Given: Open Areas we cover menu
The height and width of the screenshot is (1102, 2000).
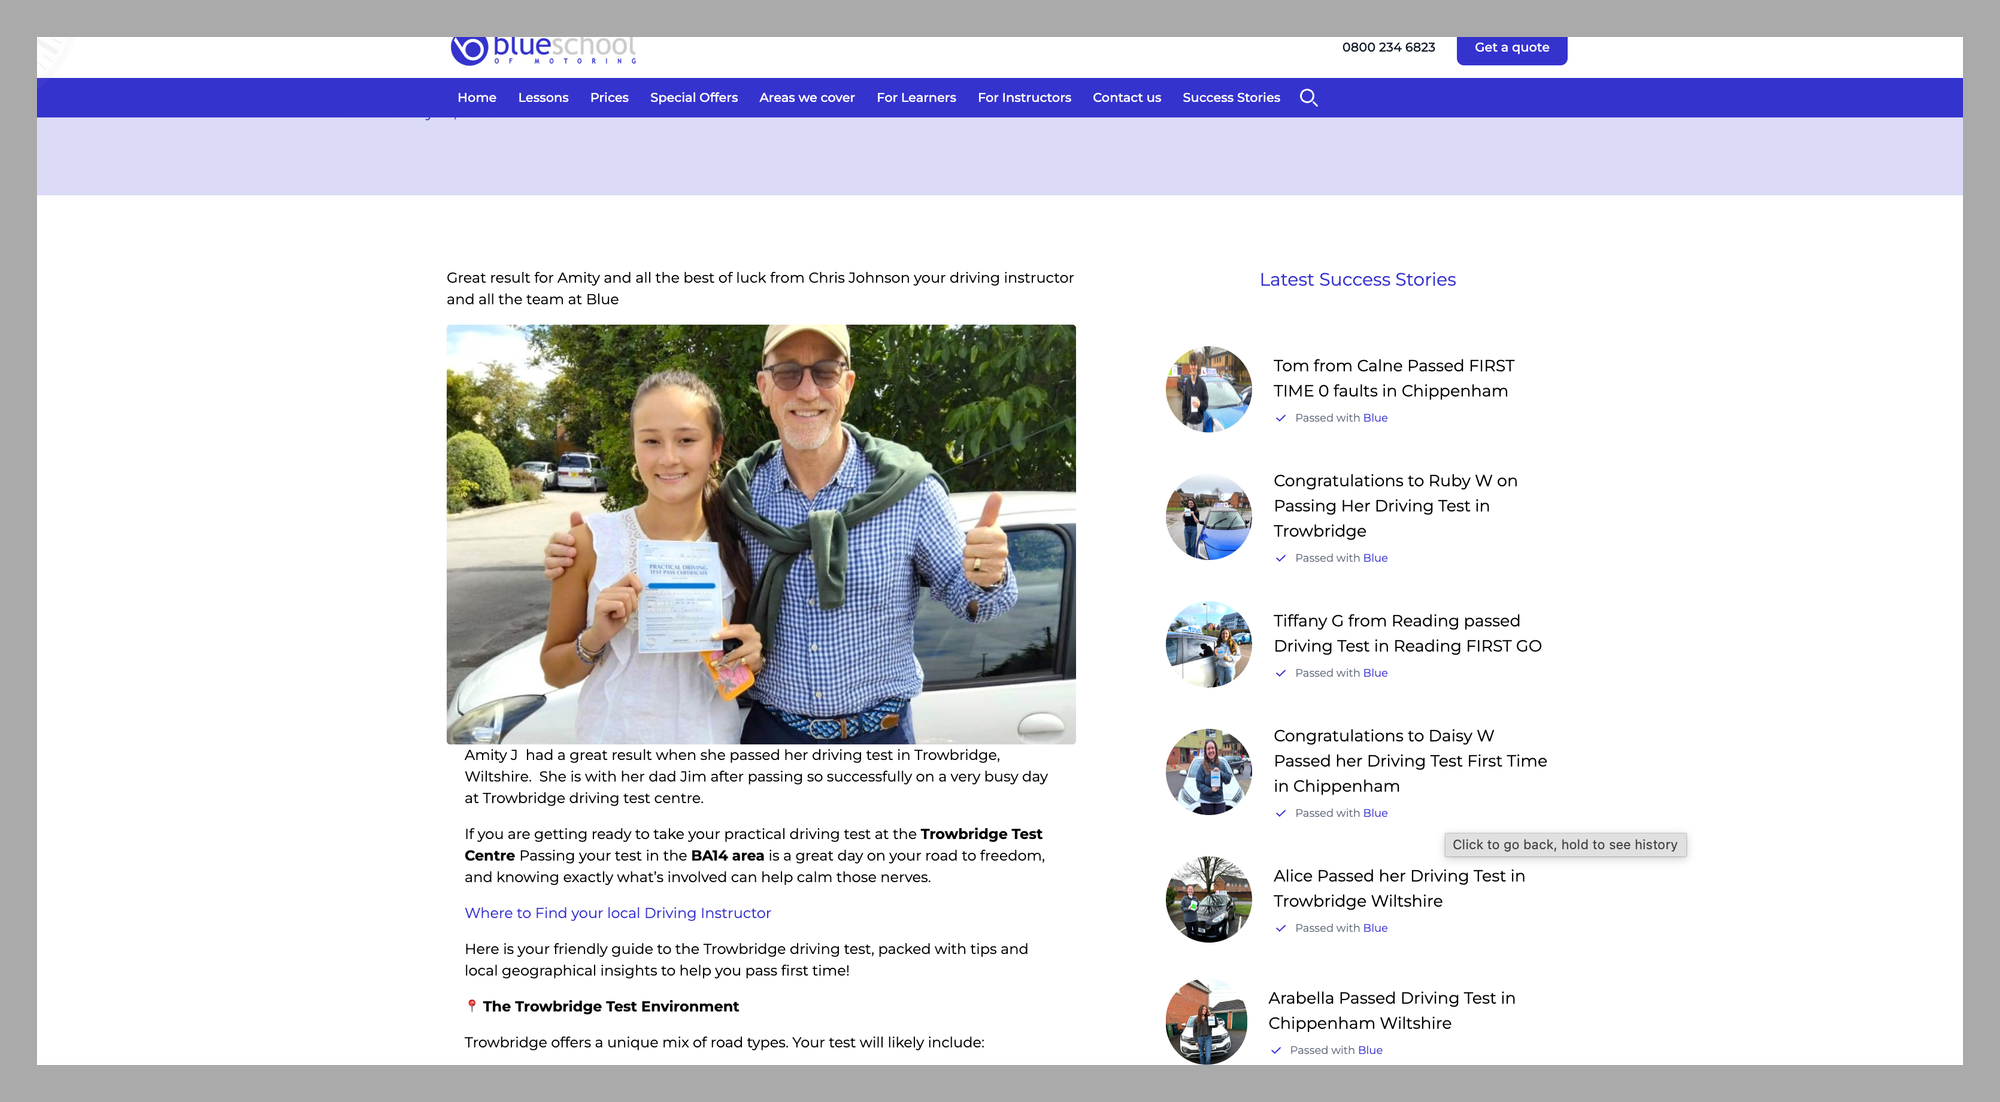Looking at the screenshot, I should click(x=807, y=98).
